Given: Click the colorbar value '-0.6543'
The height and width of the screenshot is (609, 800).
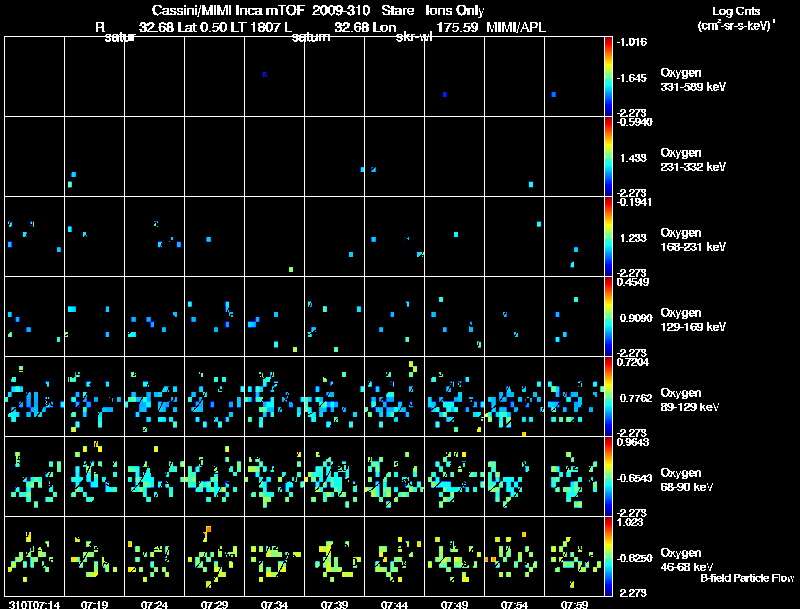Looking at the screenshot, I should [x=634, y=478].
